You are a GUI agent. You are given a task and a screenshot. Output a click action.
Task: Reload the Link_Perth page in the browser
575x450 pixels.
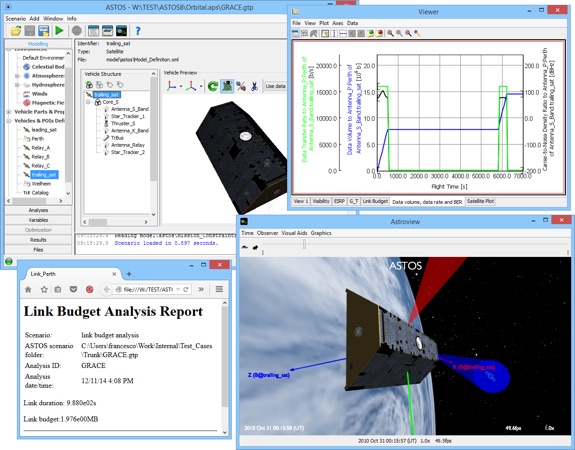[186, 289]
